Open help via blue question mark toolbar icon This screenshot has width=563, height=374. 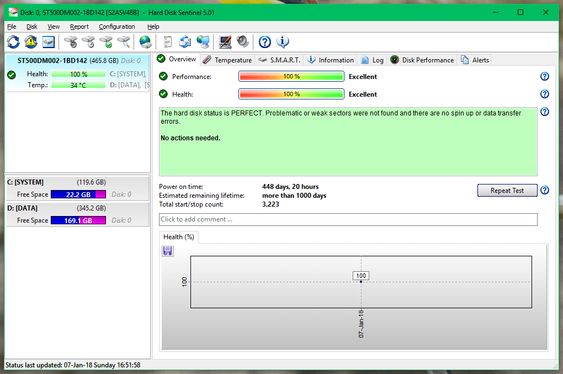(265, 42)
